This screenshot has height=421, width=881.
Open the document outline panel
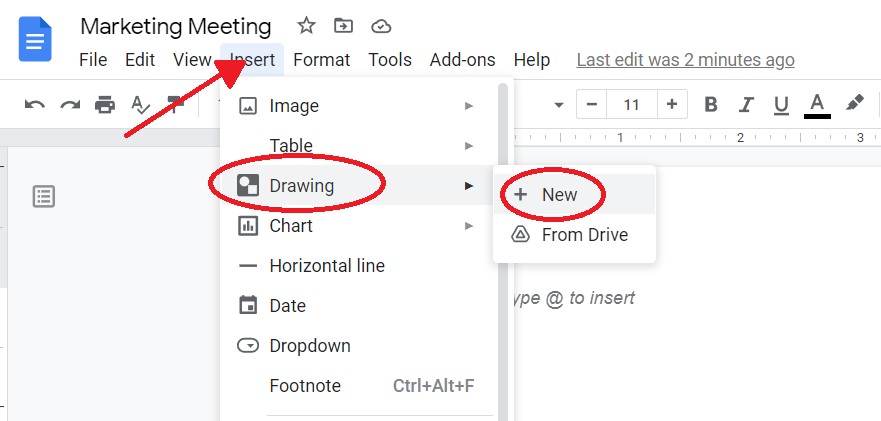[x=44, y=197]
